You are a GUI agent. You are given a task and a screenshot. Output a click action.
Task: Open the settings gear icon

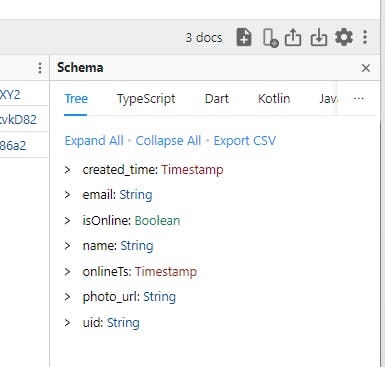tap(344, 37)
